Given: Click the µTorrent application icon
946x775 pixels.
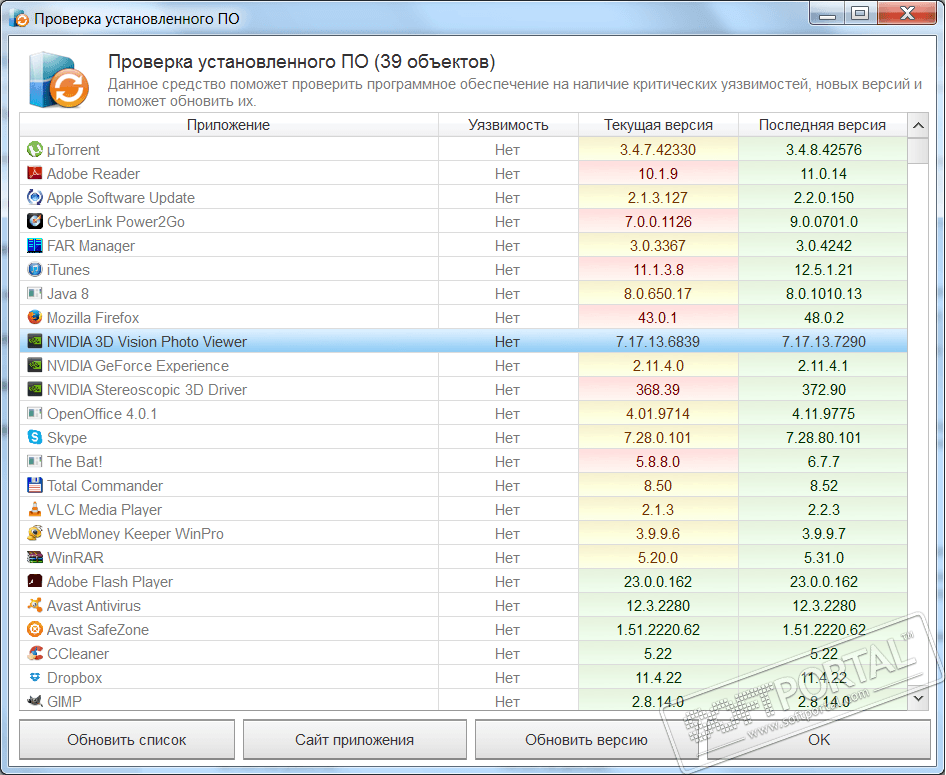Looking at the screenshot, I should click(35, 149).
